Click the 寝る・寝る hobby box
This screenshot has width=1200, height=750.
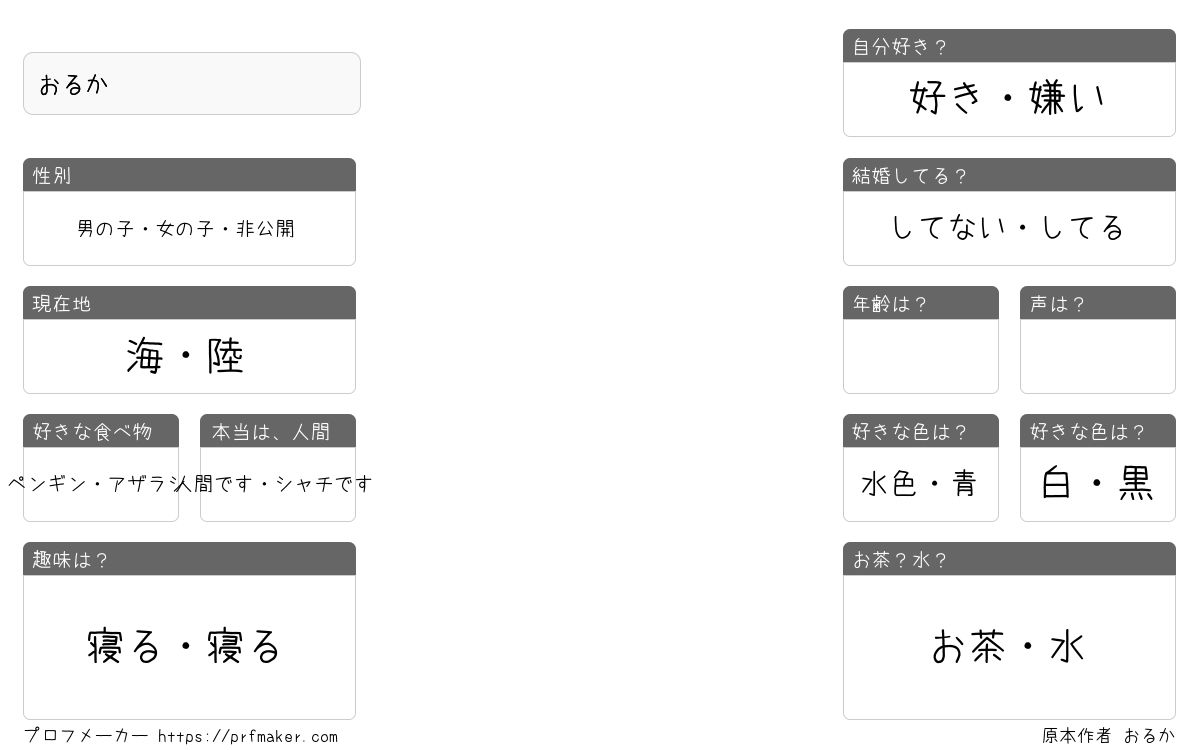(189, 647)
